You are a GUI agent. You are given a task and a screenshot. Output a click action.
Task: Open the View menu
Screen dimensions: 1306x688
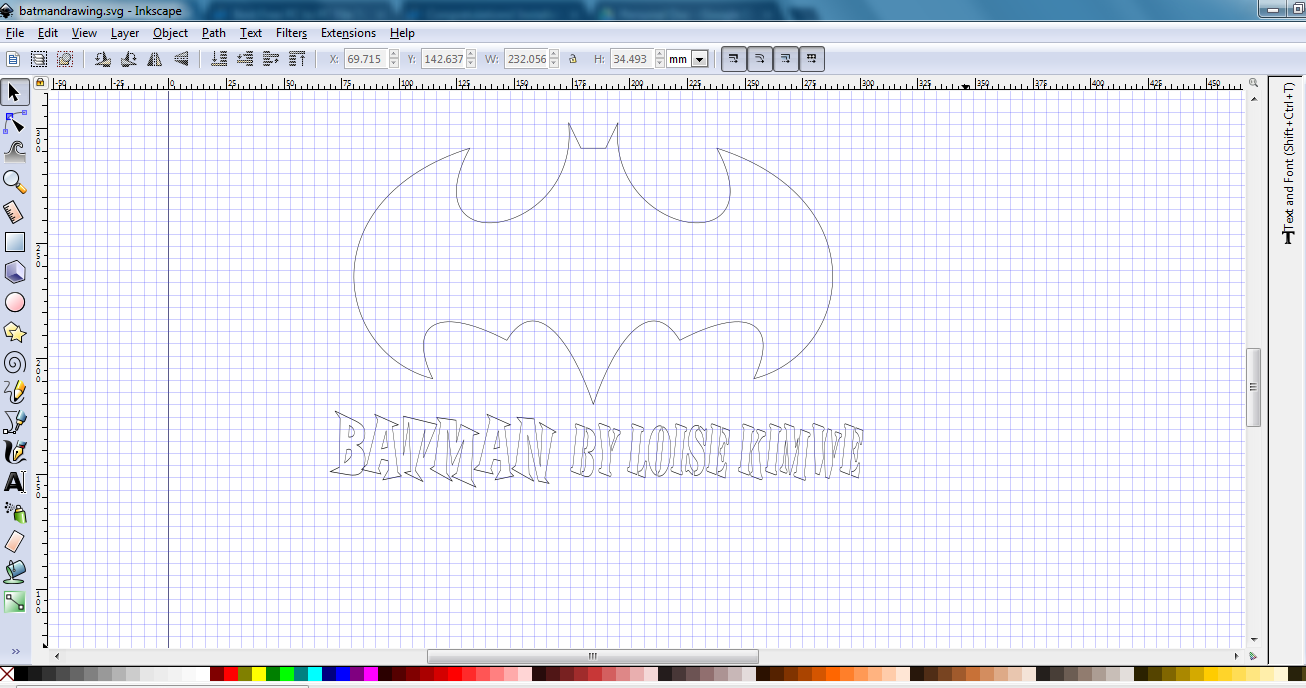(x=84, y=33)
